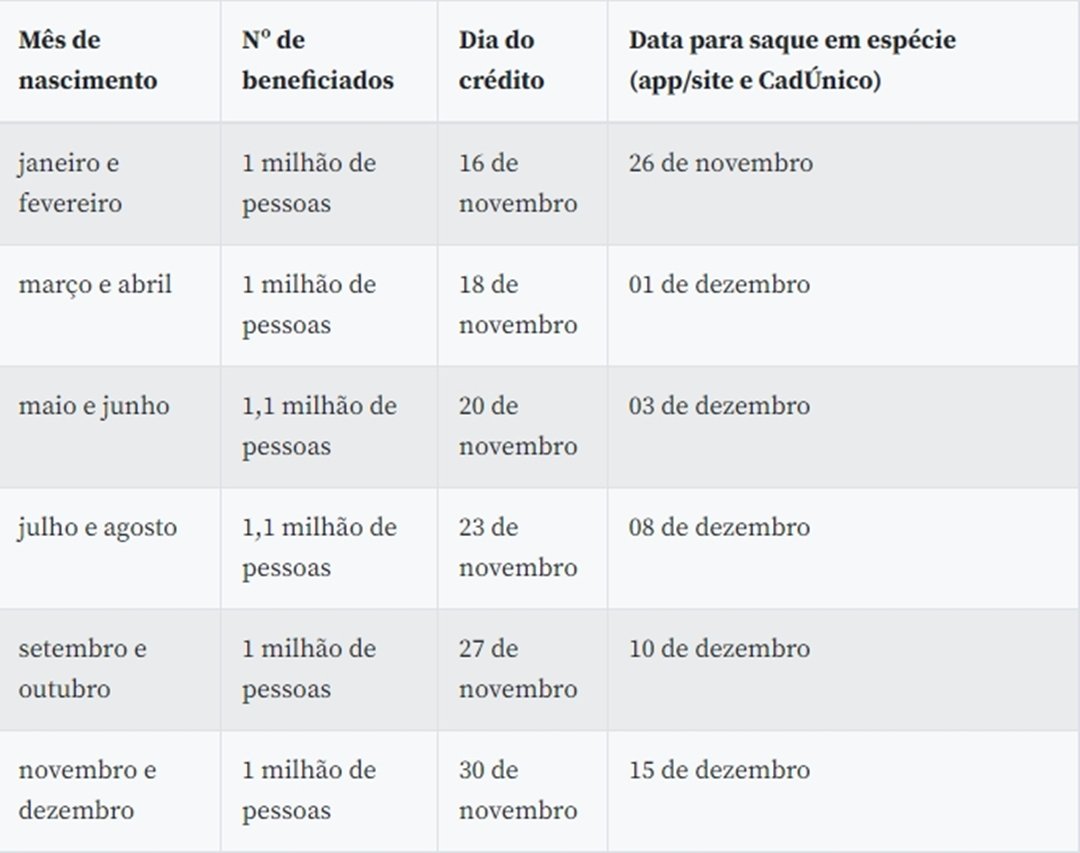The width and height of the screenshot is (1080, 853).
Task: Click the "08 de dezembro" cell
Action: (x=719, y=527)
